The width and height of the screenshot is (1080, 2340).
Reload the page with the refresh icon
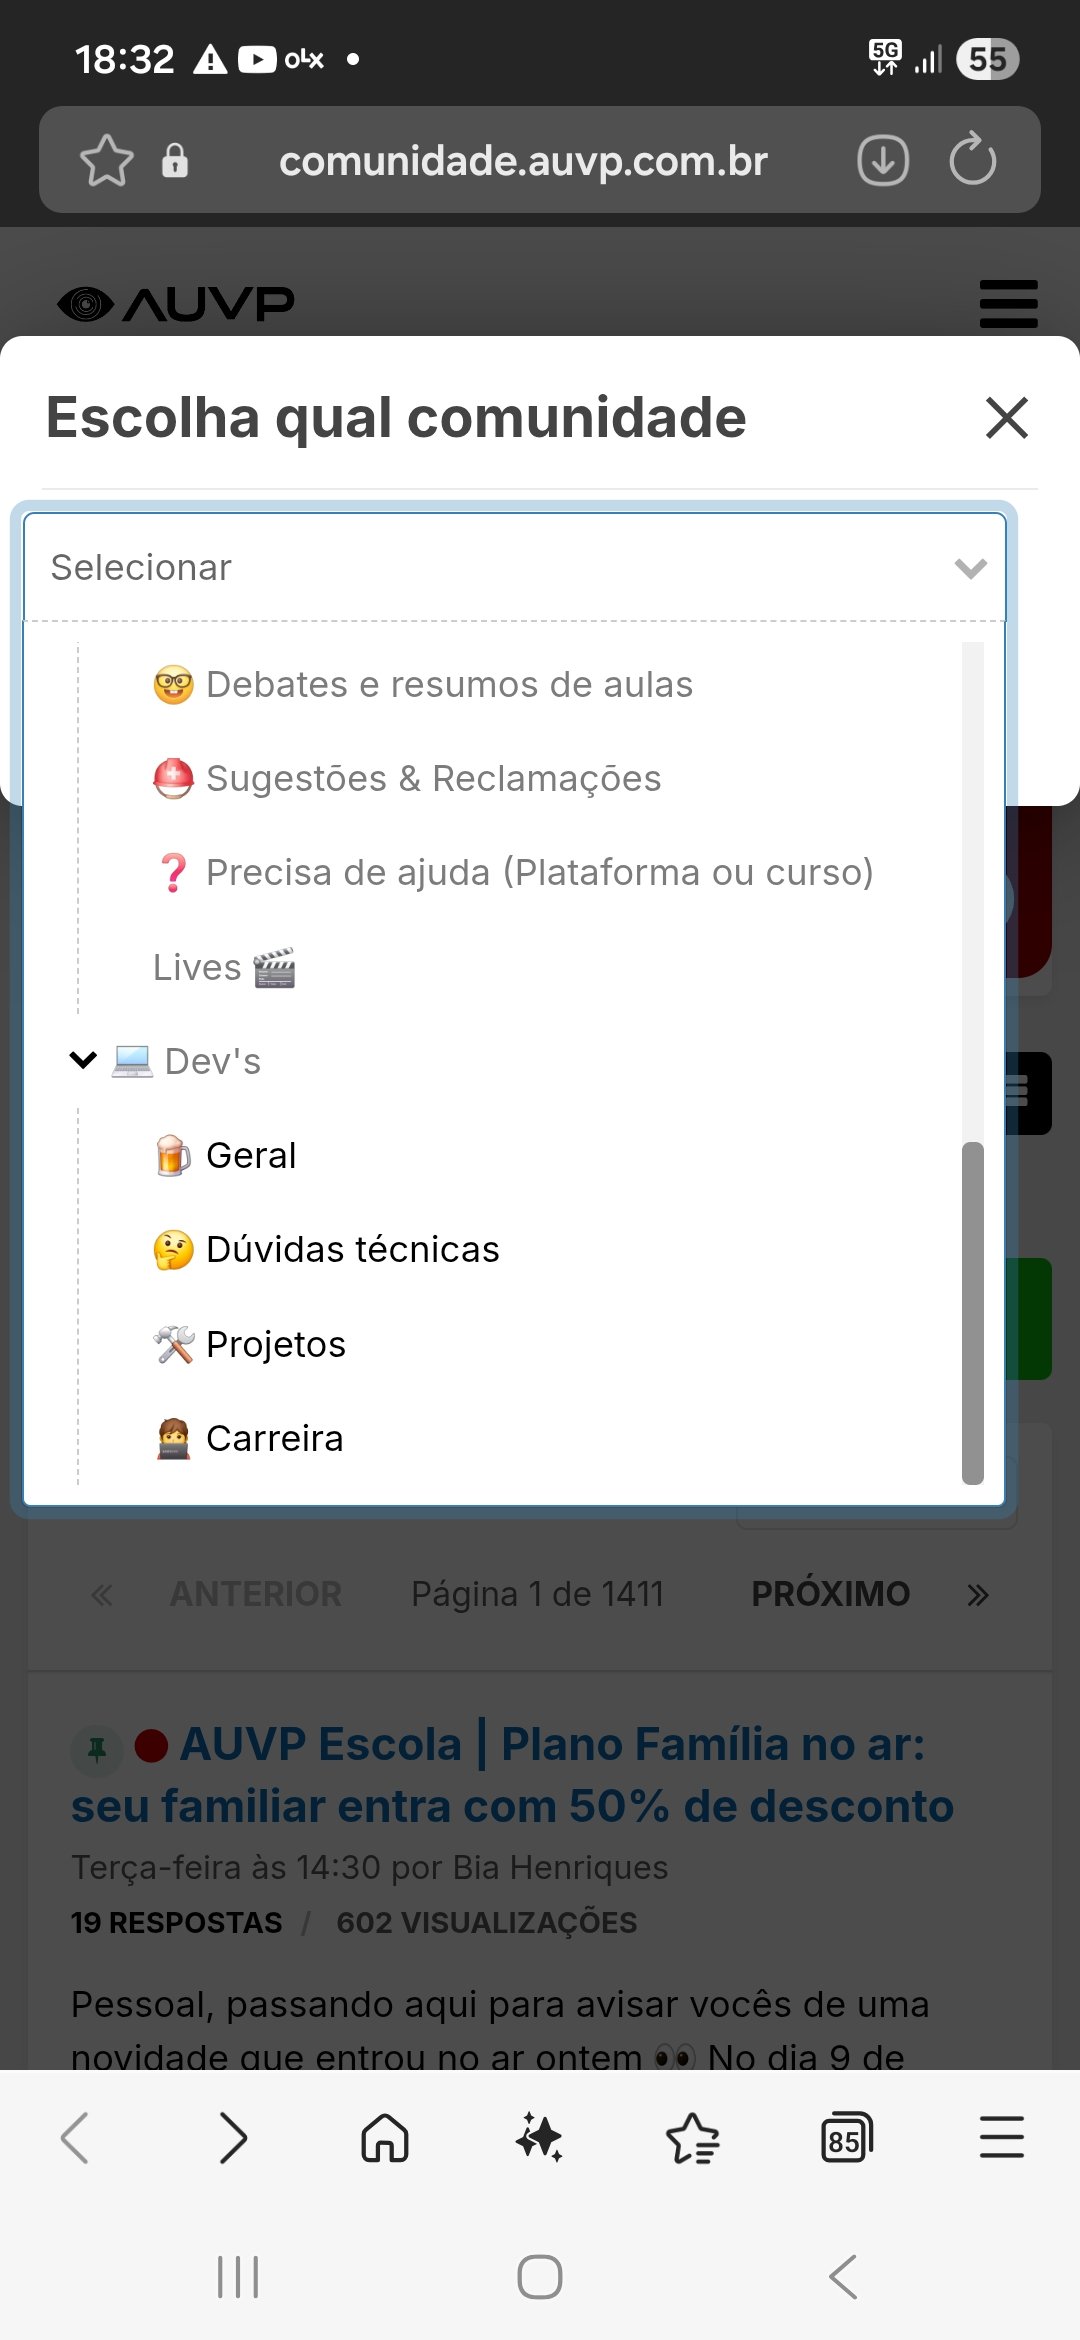972,160
